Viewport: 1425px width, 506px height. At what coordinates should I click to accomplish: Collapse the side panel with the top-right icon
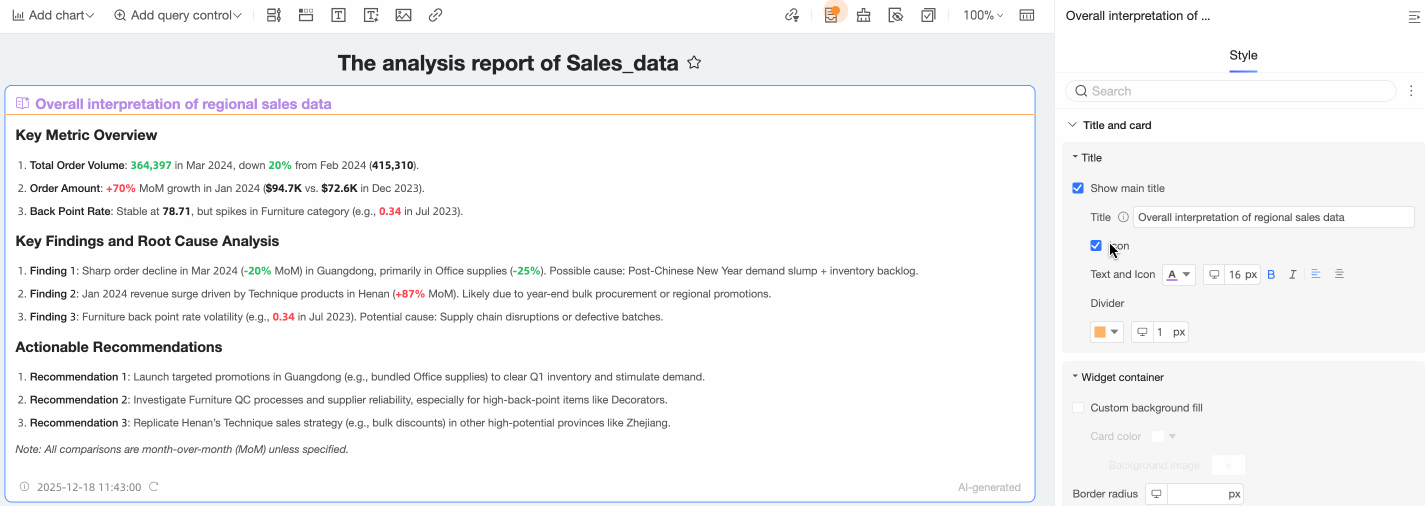pos(1414,16)
